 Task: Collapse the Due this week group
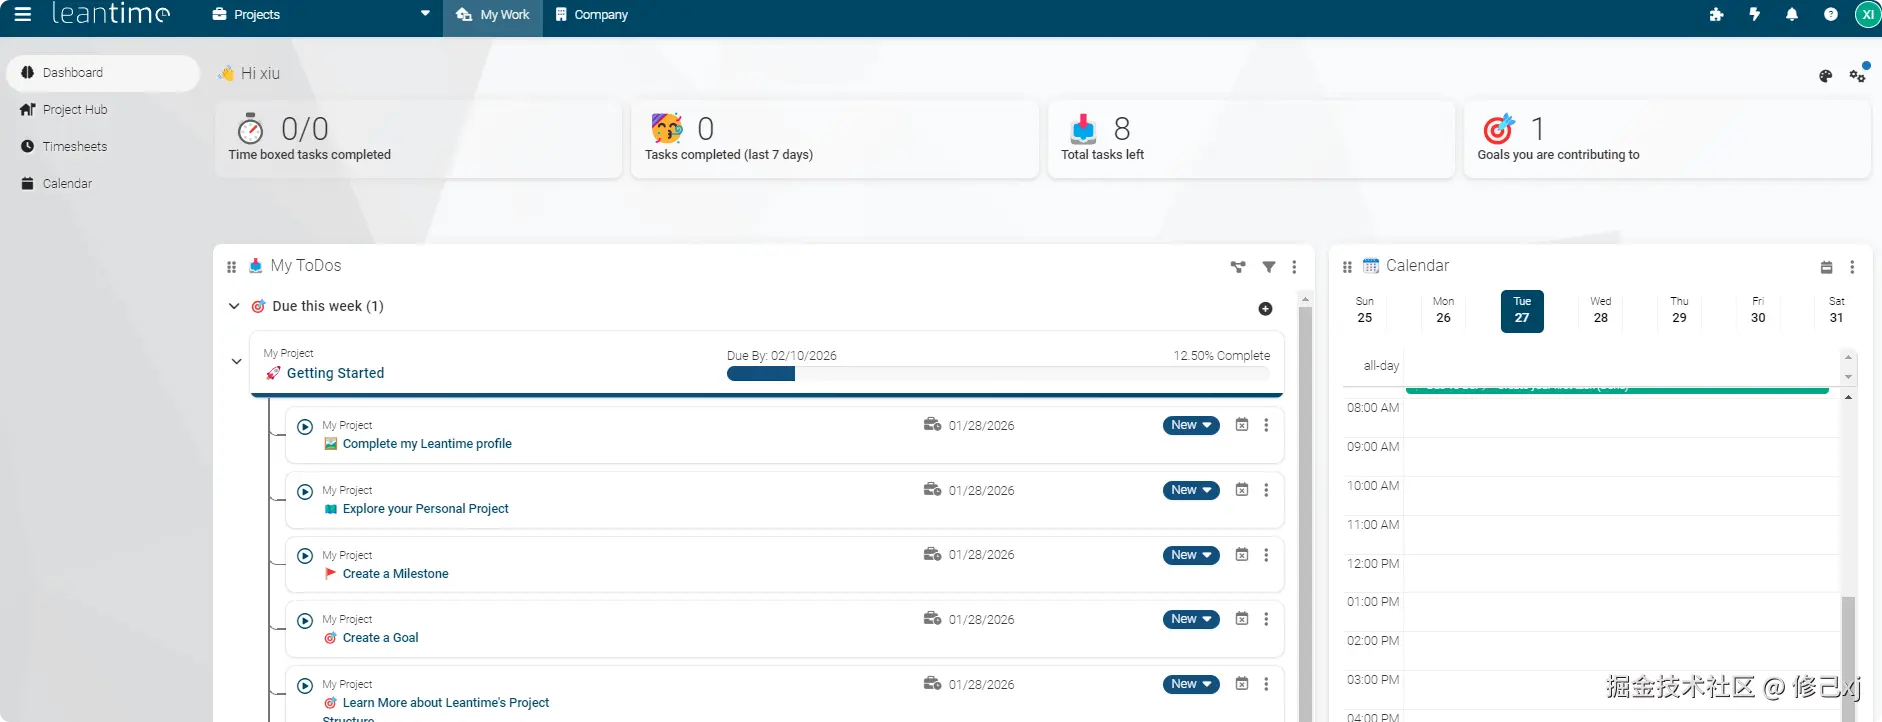pos(234,306)
